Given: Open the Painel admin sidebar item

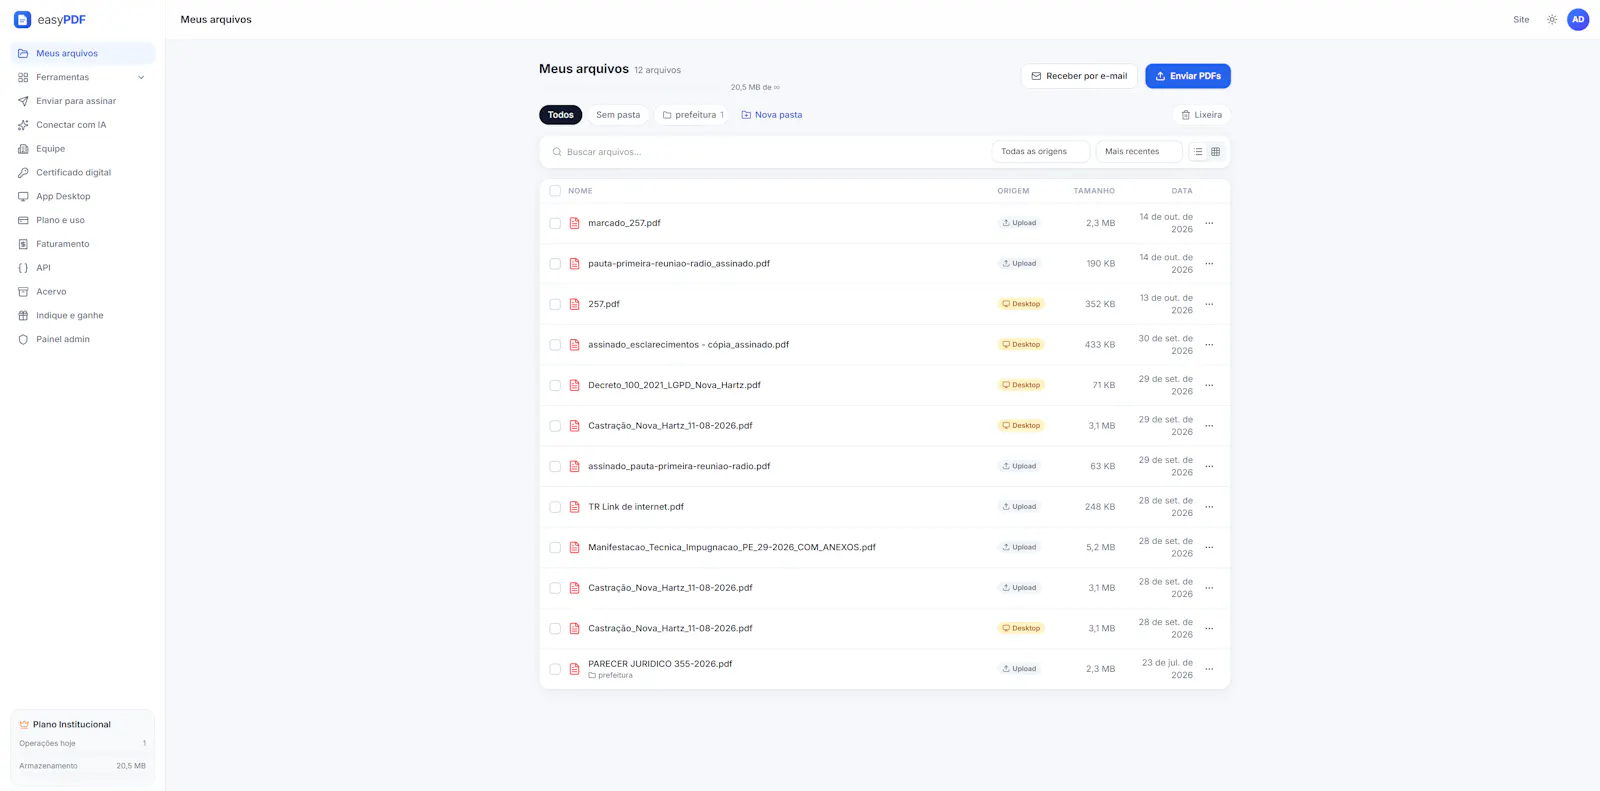Looking at the screenshot, I should coord(82,339).
